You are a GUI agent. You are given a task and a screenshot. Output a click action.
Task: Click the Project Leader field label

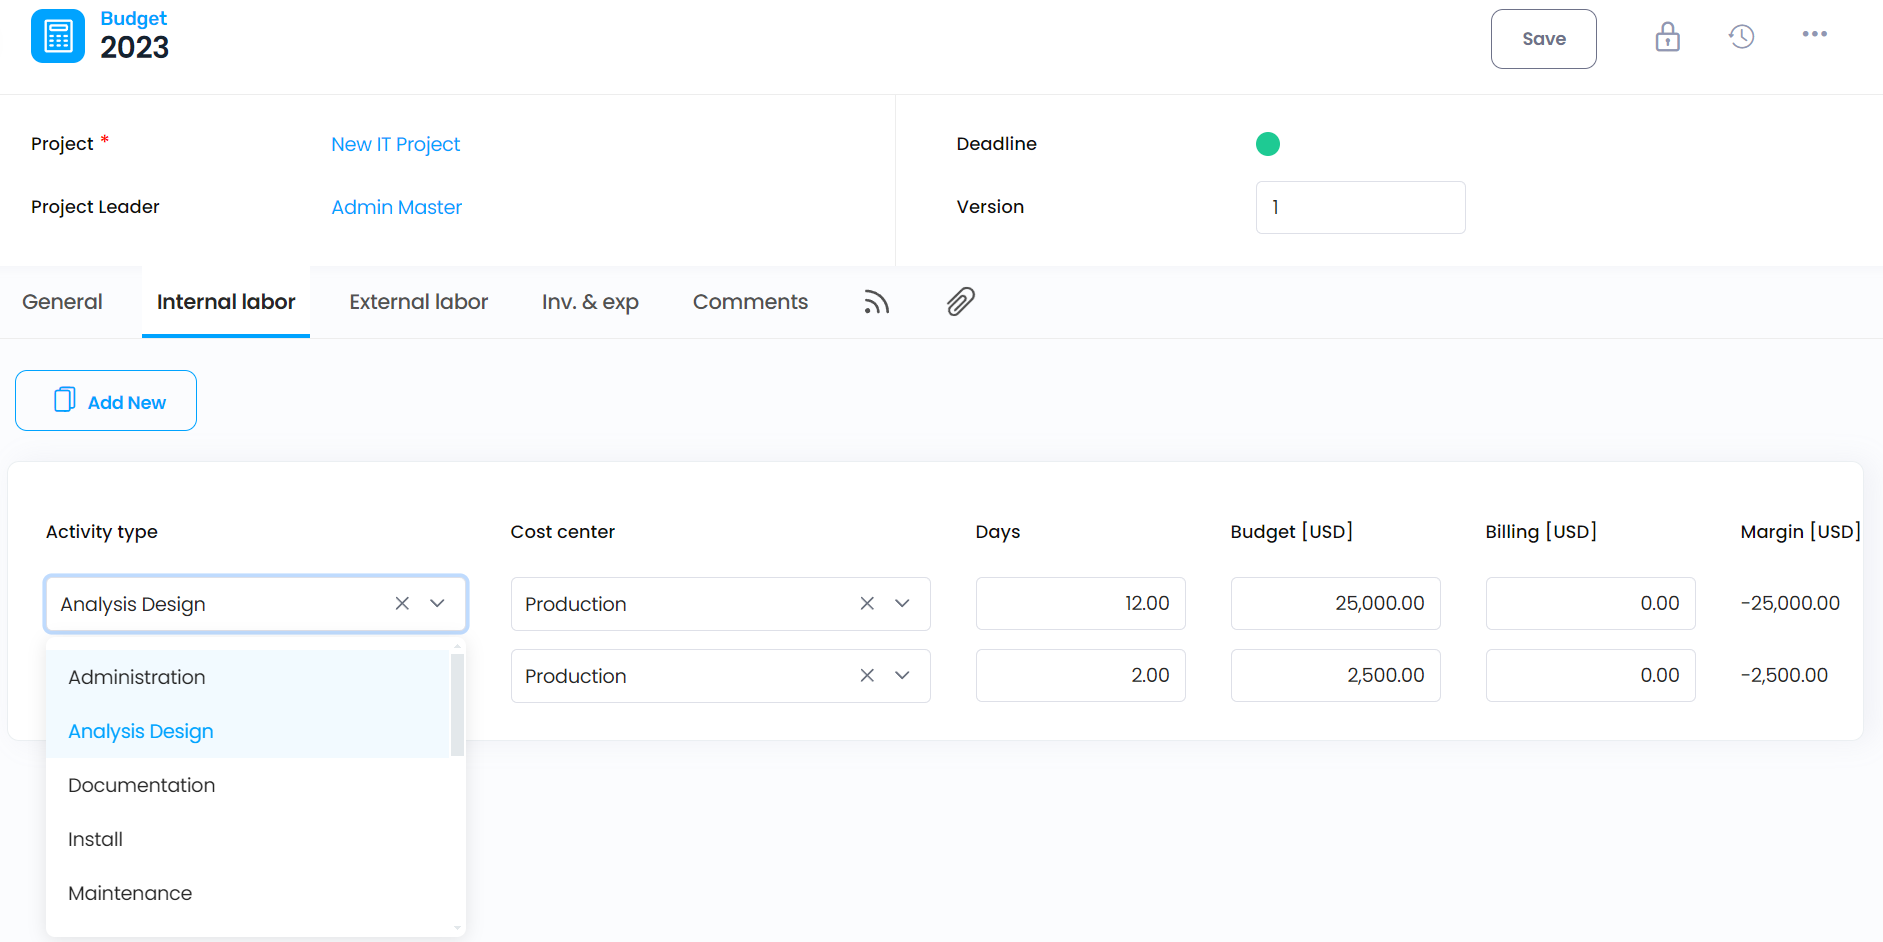(95, 207)
